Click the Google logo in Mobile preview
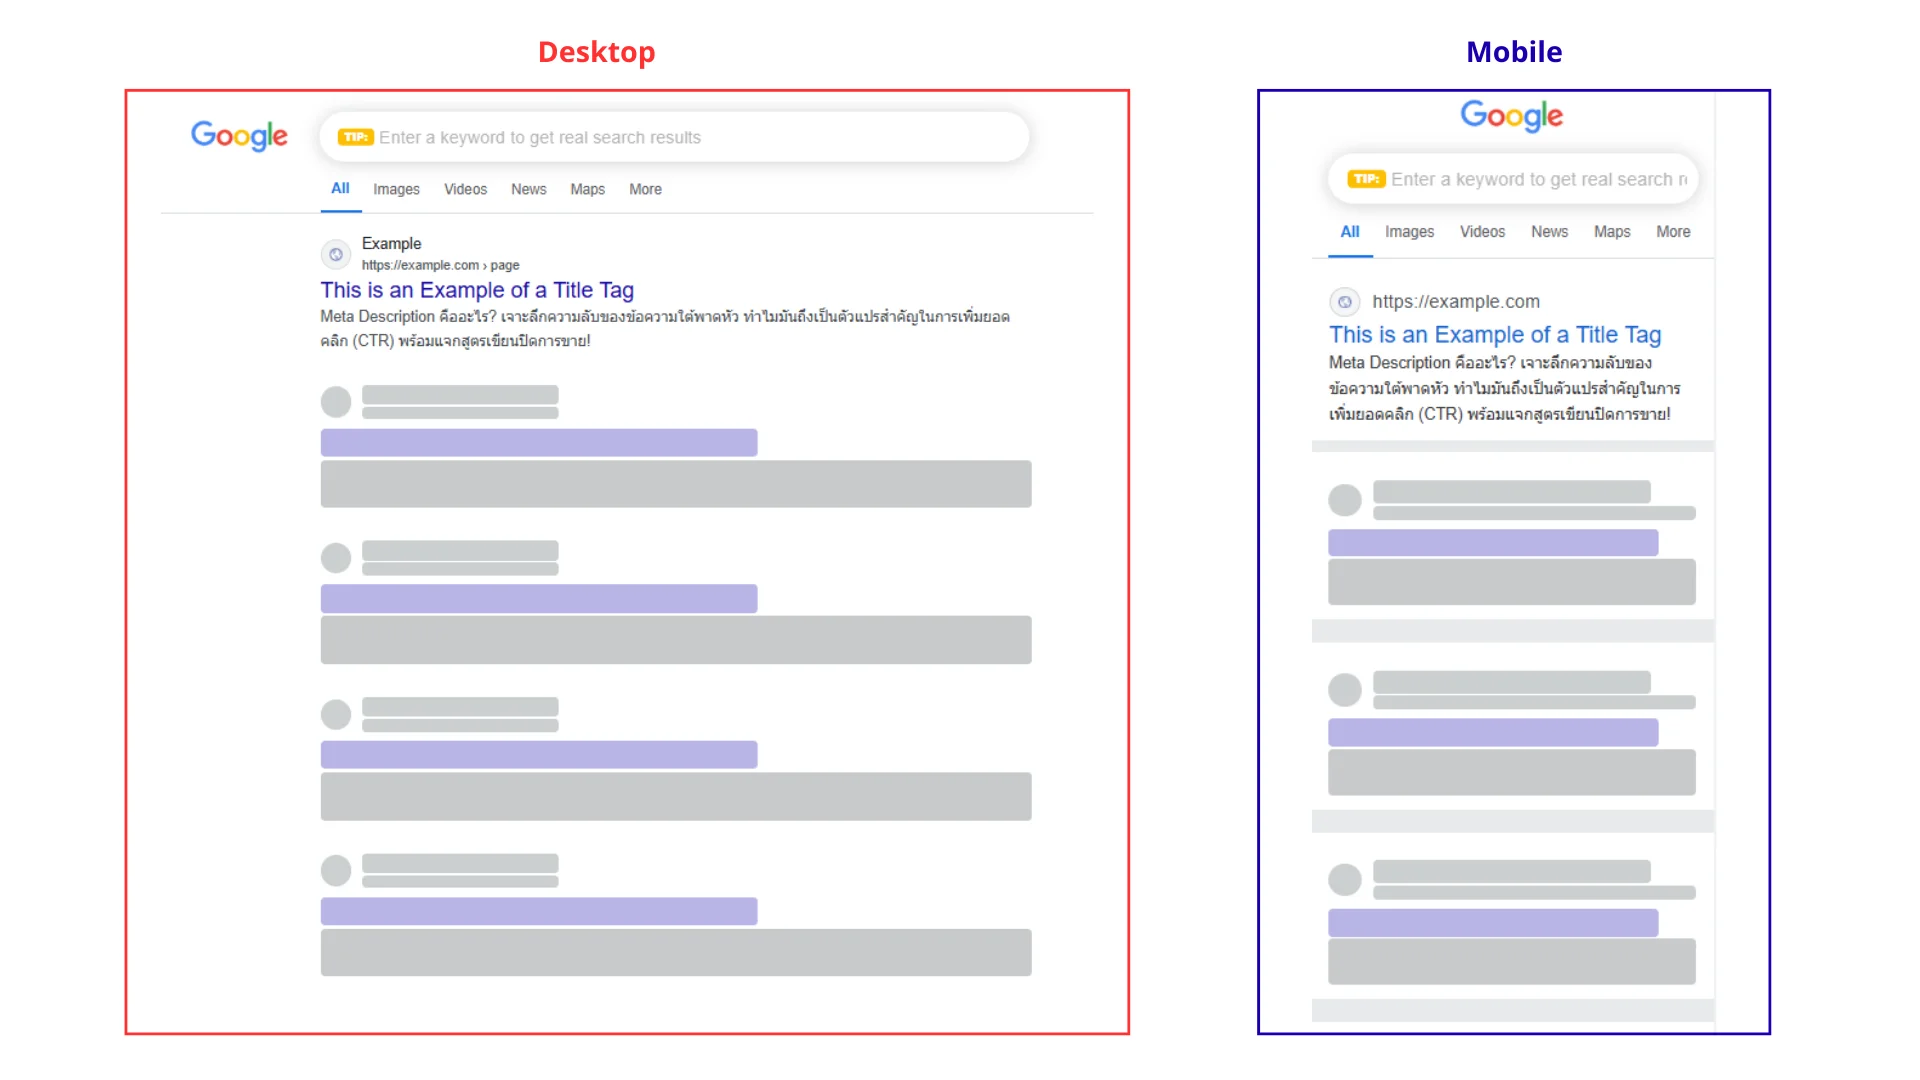Viewport: 1920px width, 1080px height. tap(1511, 116)
